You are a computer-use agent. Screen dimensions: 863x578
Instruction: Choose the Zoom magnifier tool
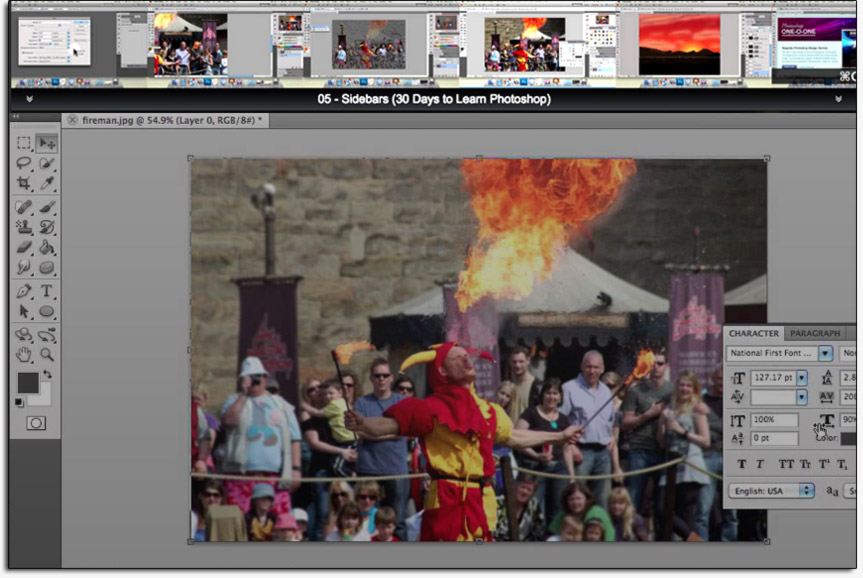click(47, 354)
